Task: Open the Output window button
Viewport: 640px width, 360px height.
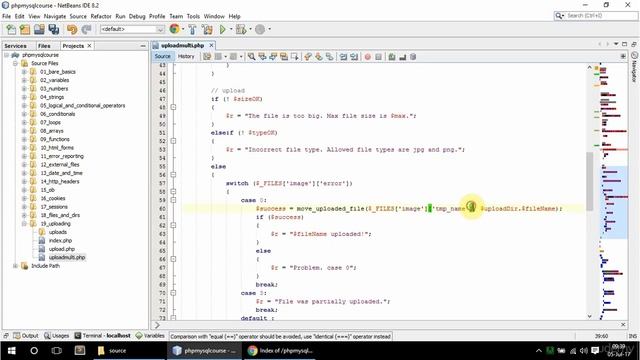Action: coord(26,336)
